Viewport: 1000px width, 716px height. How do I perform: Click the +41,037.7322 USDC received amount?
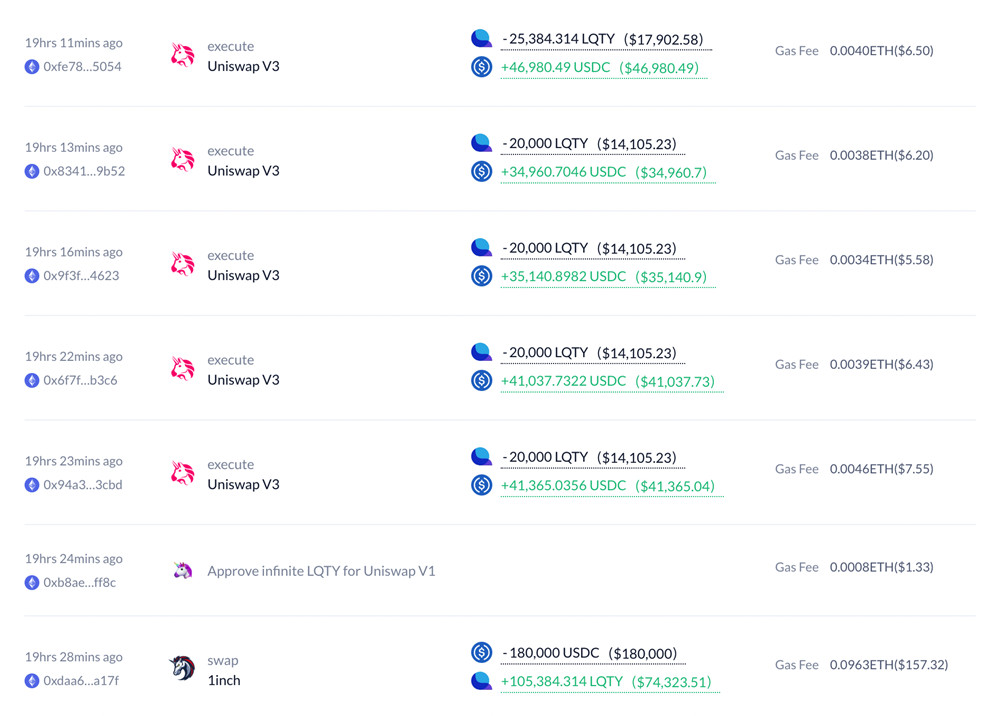tap(563, 381)
